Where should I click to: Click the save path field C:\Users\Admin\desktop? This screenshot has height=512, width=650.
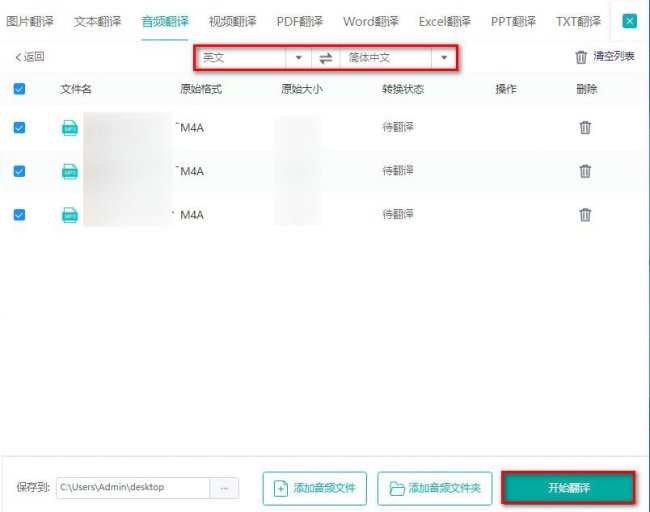point(133,488)
